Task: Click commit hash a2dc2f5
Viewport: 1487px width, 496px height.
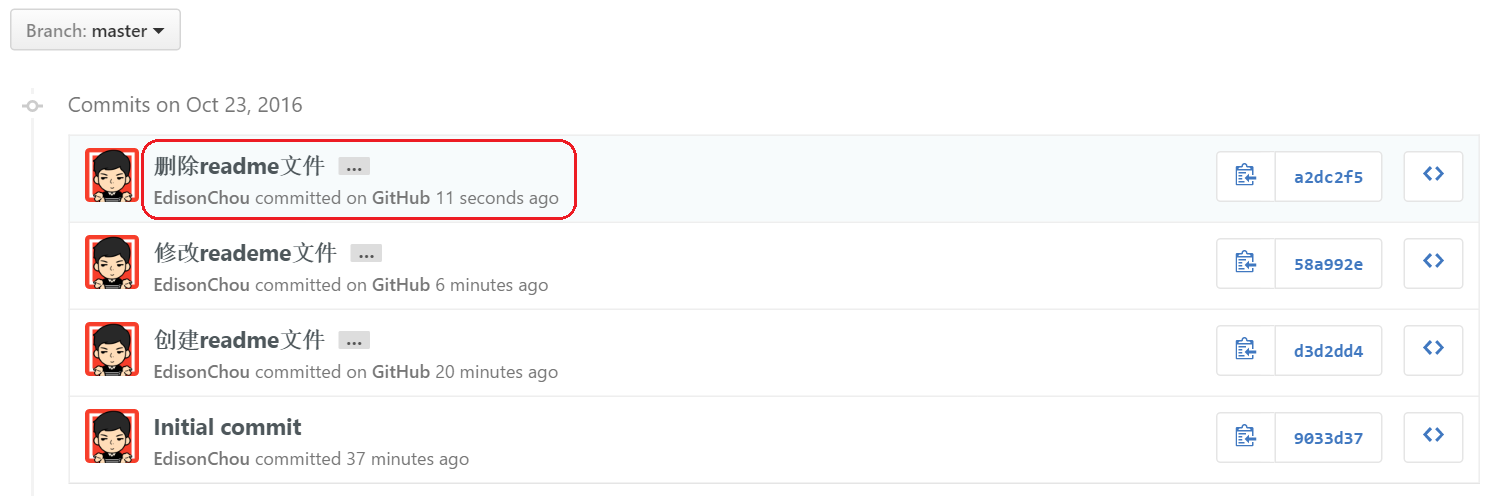Action: (x=1328, y=177)
